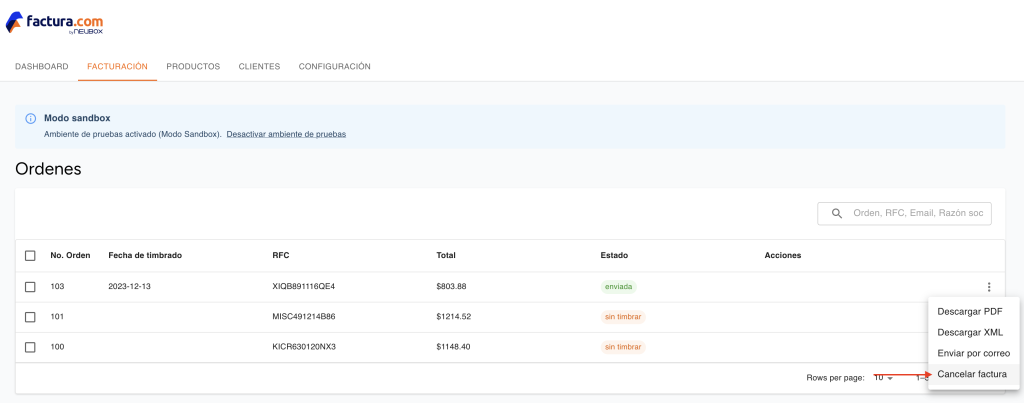Click total $1148.40

[454, 347]
